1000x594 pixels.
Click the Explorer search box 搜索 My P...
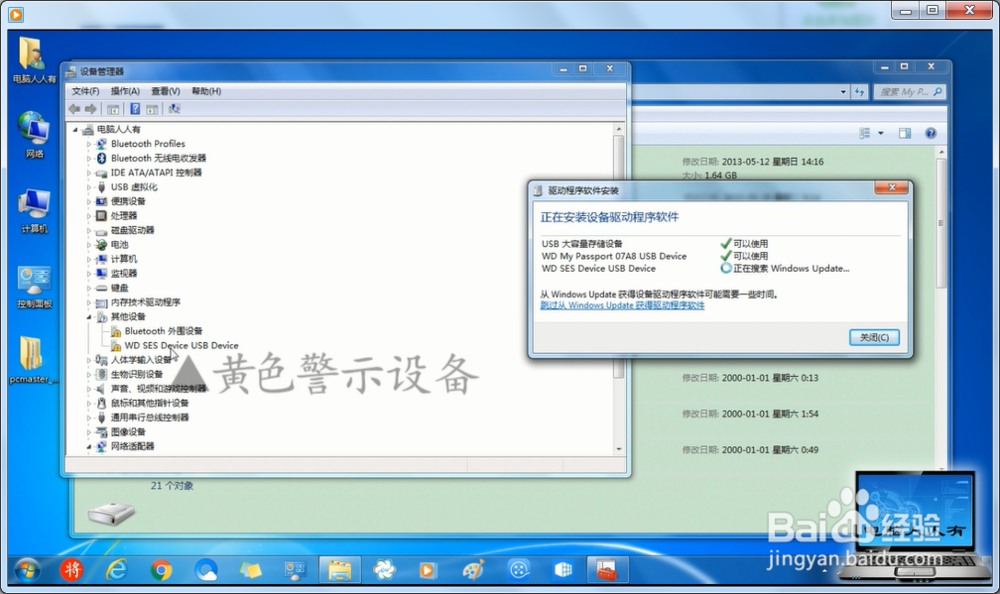coord(909,92)
